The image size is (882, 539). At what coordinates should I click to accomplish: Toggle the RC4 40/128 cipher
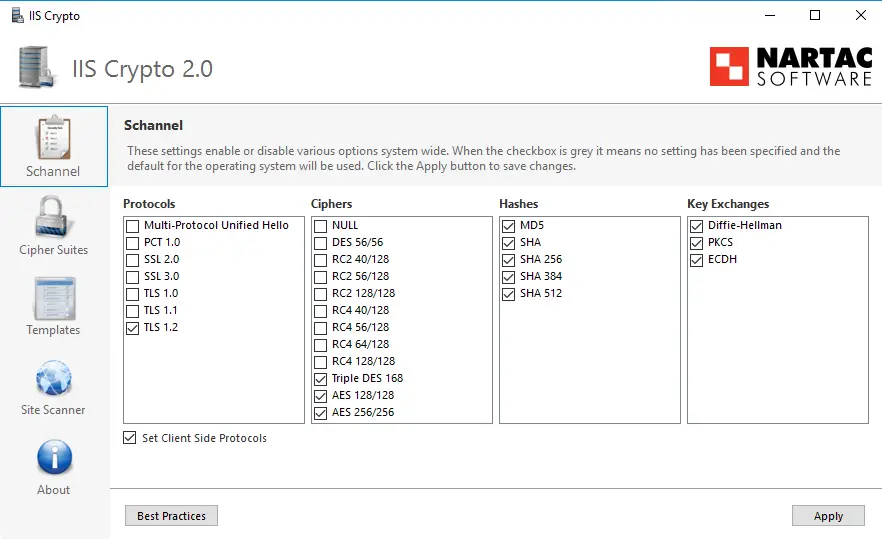coord(320,311)
